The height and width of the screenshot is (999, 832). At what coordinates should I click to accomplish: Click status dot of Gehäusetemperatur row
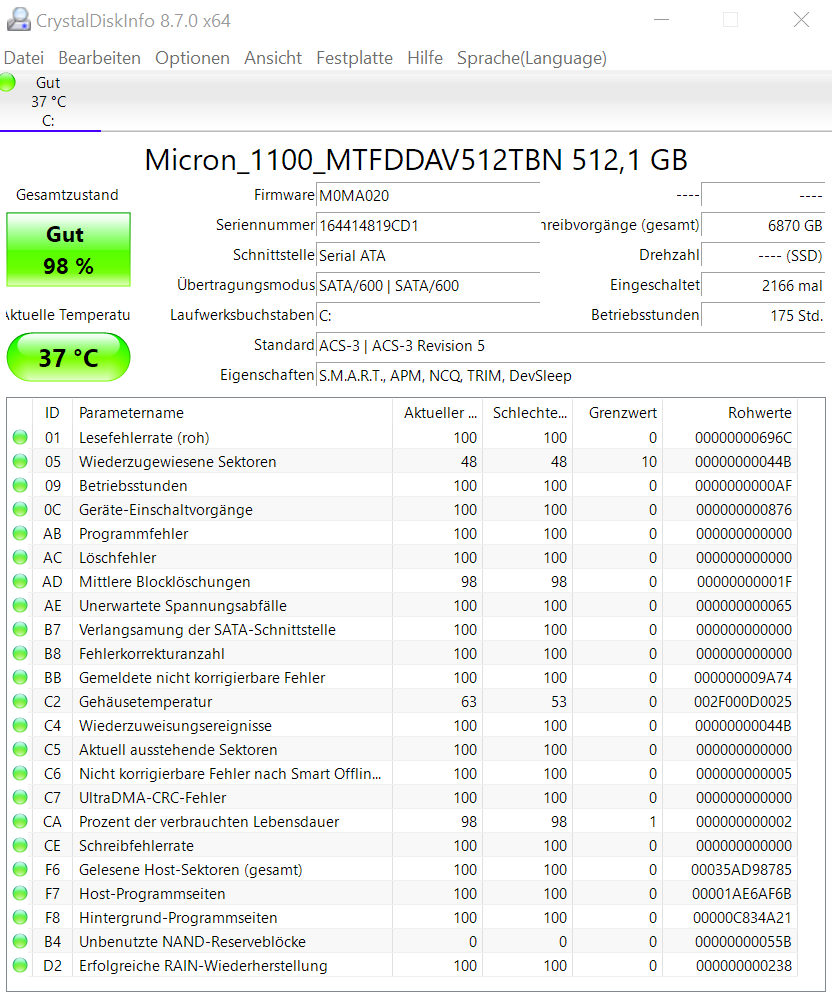20,701
